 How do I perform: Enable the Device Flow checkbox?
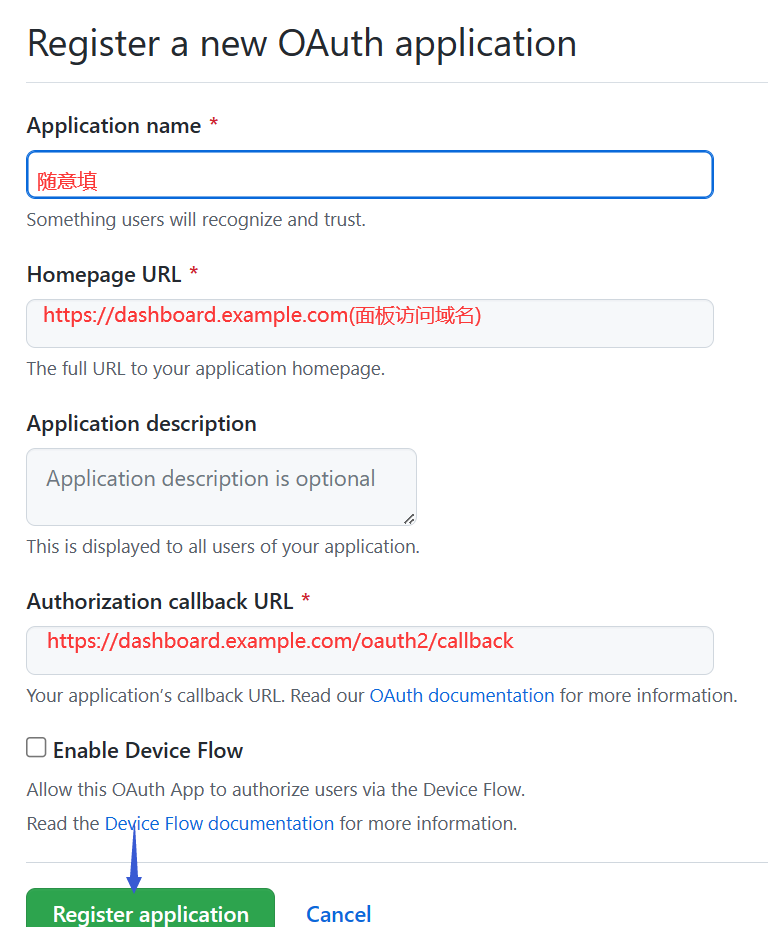pyautogui.click(x=37, y=748)
